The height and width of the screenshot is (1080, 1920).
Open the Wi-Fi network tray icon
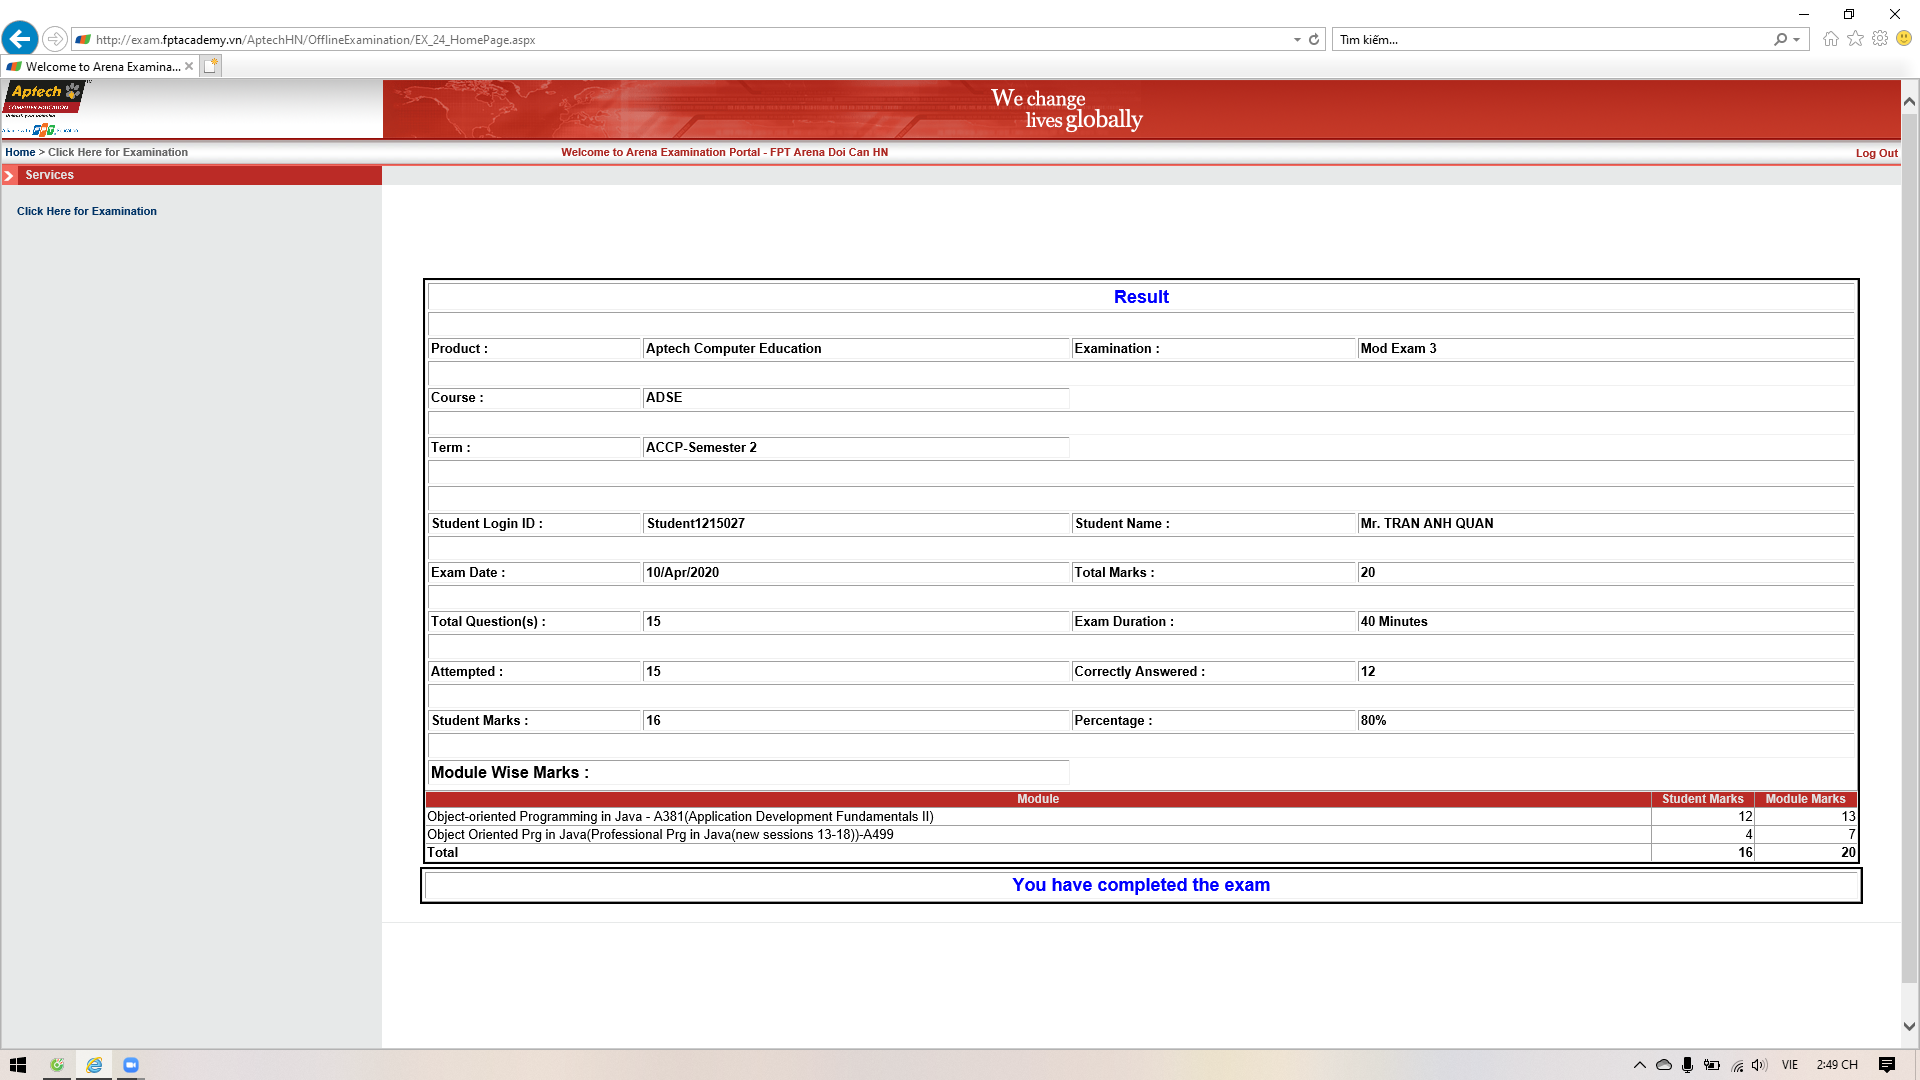pyautogui.click(x=1737, y=1065)
